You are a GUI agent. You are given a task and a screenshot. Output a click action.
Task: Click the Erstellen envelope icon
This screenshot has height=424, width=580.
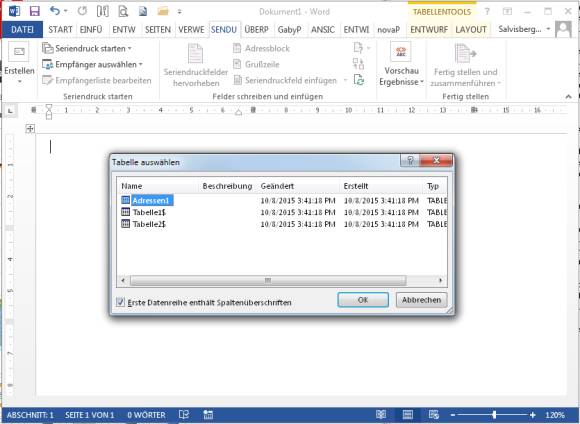pos(19,52)
